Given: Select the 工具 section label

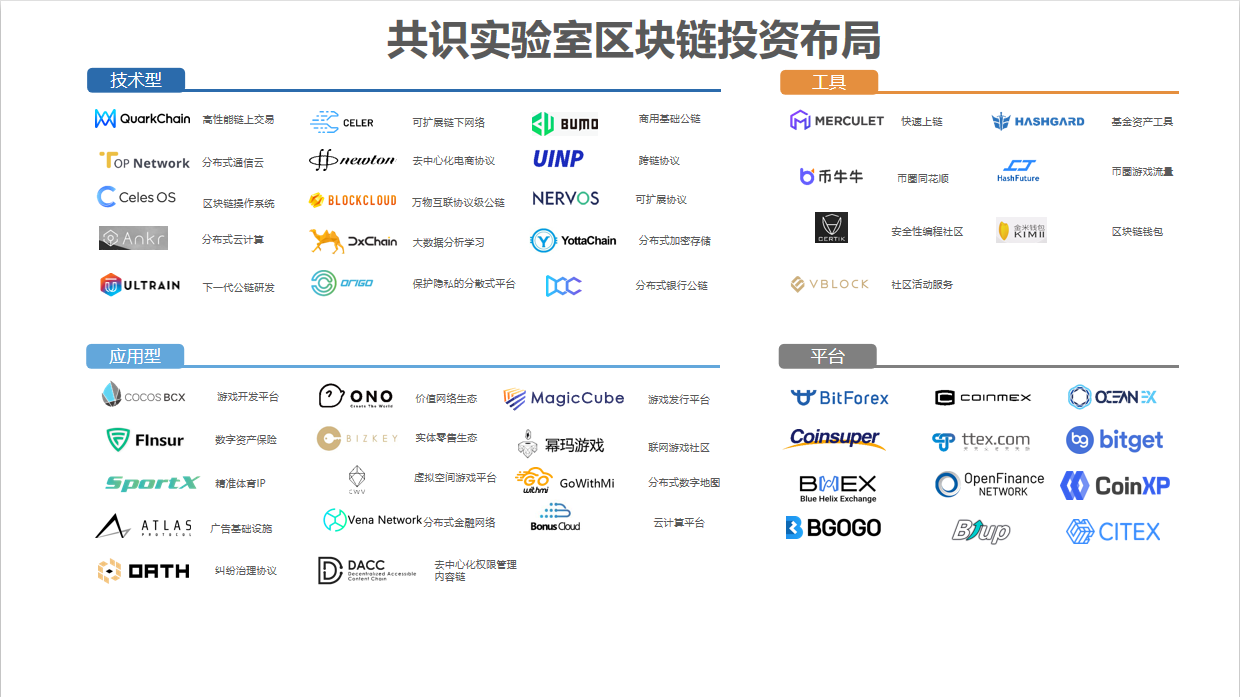Looking at the screenshot, I should click(x=829, y=82).
